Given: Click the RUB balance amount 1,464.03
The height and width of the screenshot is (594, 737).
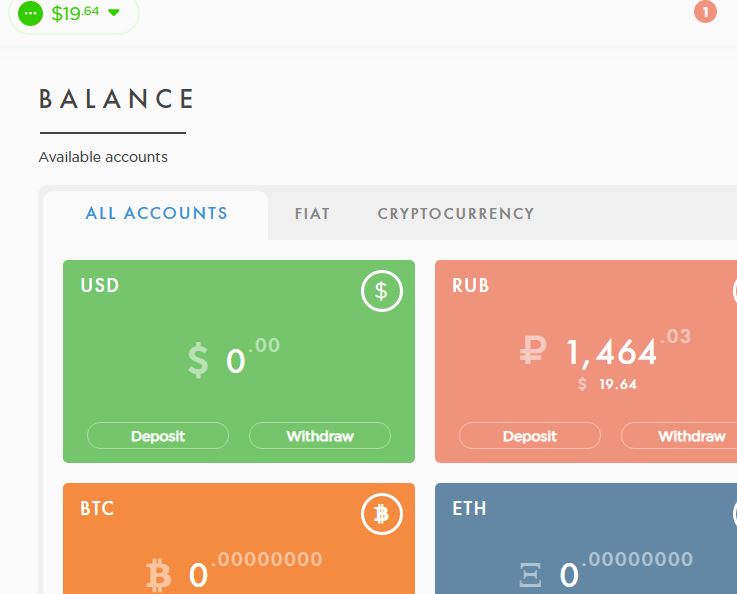Looking at the screenshot, I should click(612, 351).
